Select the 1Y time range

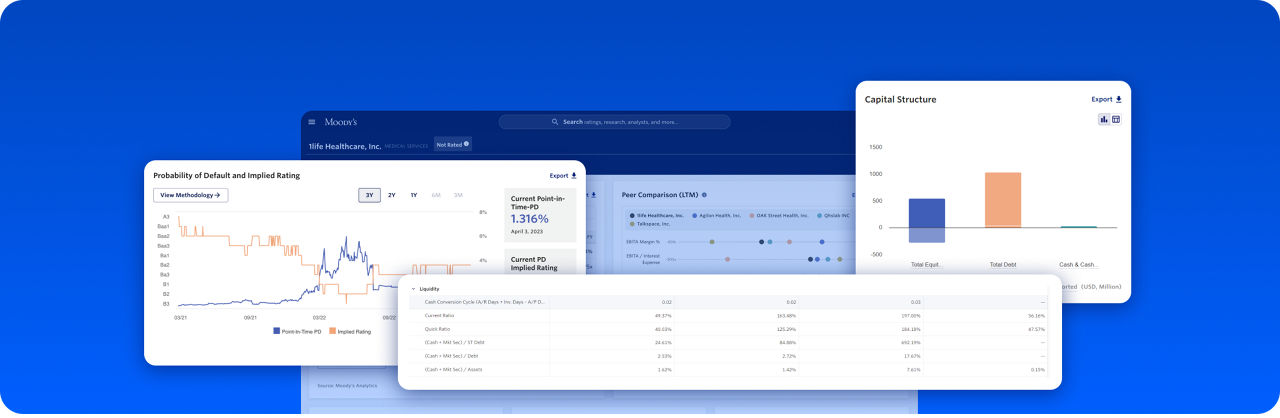414,195
